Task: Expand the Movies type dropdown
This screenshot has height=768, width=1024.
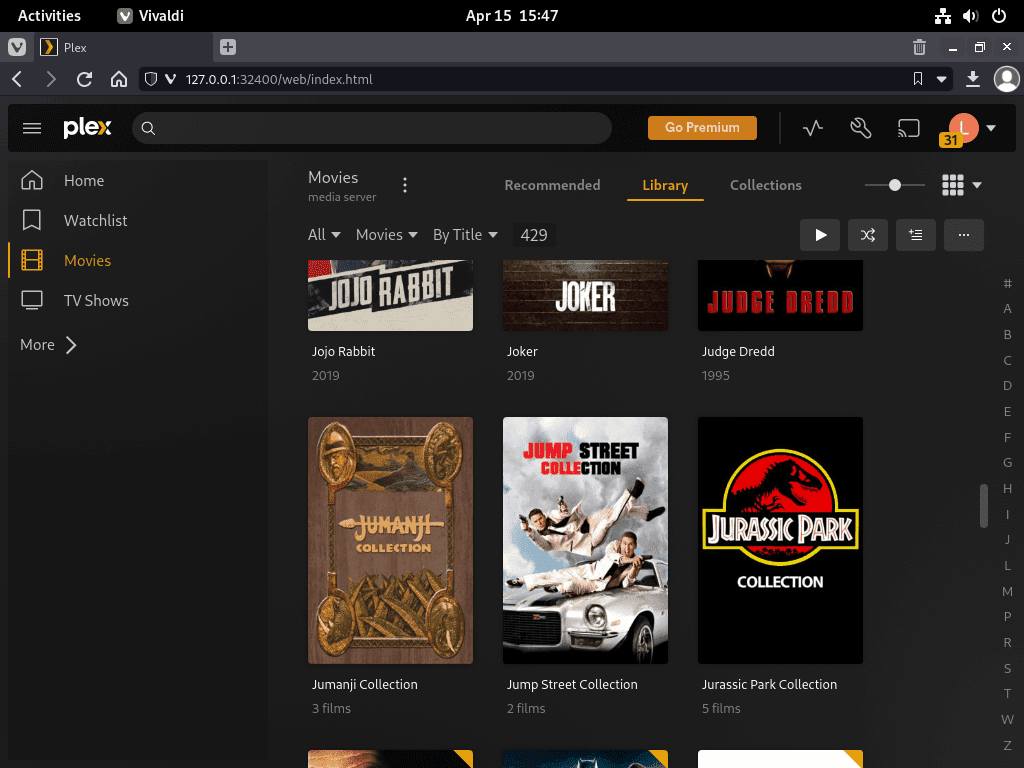Action: [x=387, y=234]
